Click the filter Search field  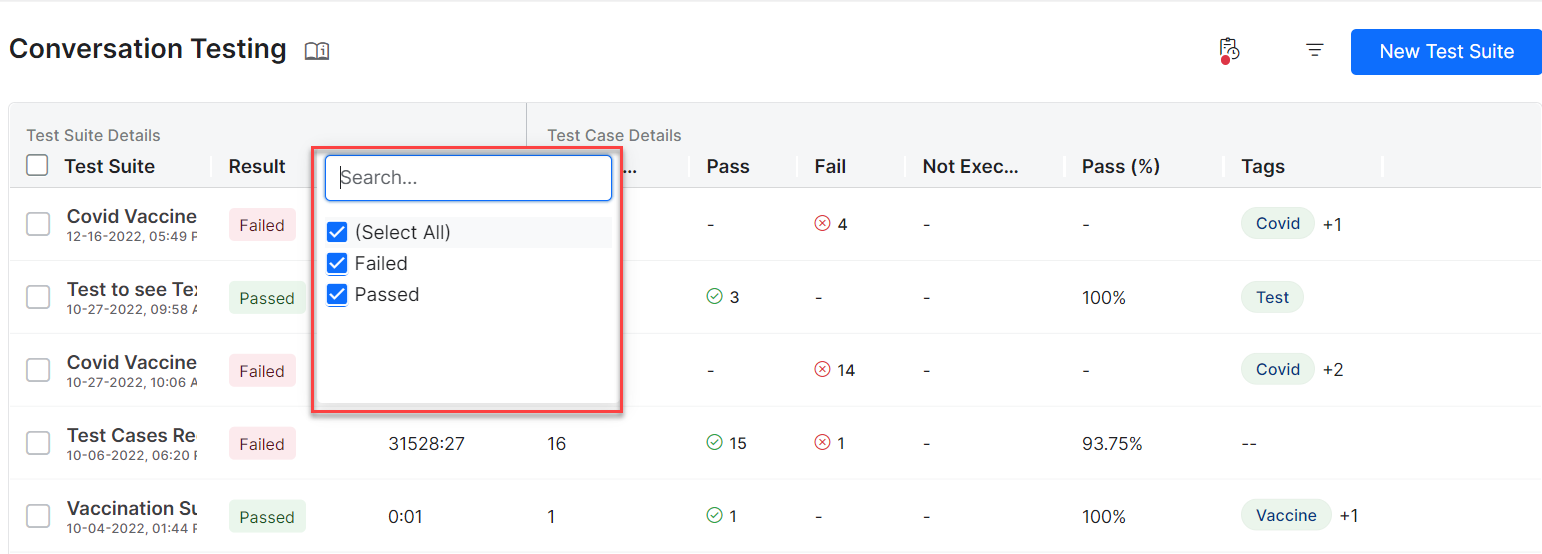pos(468,178)
